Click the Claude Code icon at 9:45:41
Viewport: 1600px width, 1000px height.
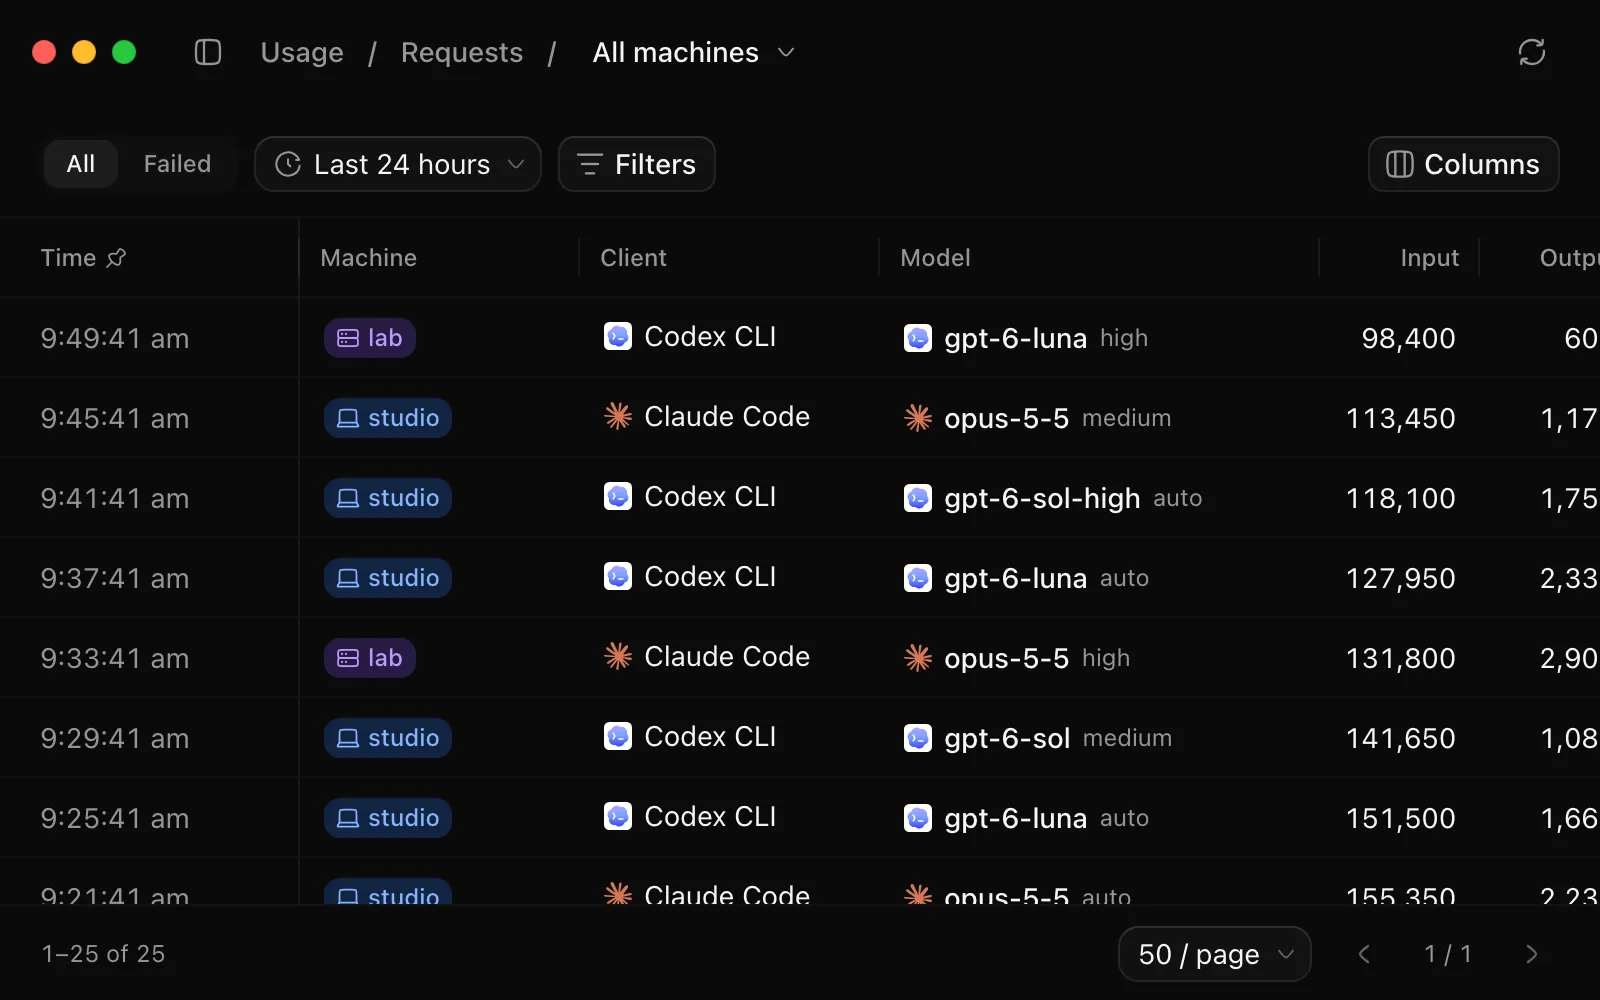[x=618, y=416]
